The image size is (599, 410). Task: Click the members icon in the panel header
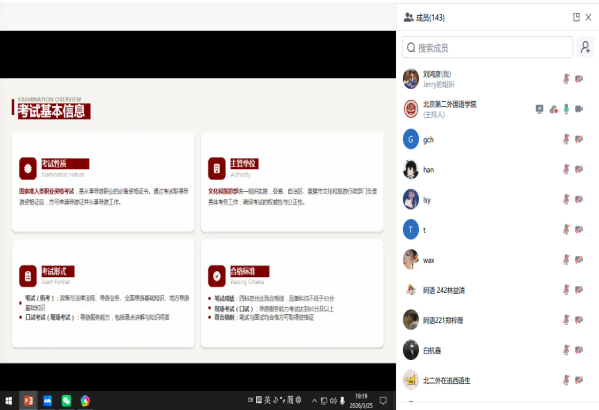pos(409,17)
